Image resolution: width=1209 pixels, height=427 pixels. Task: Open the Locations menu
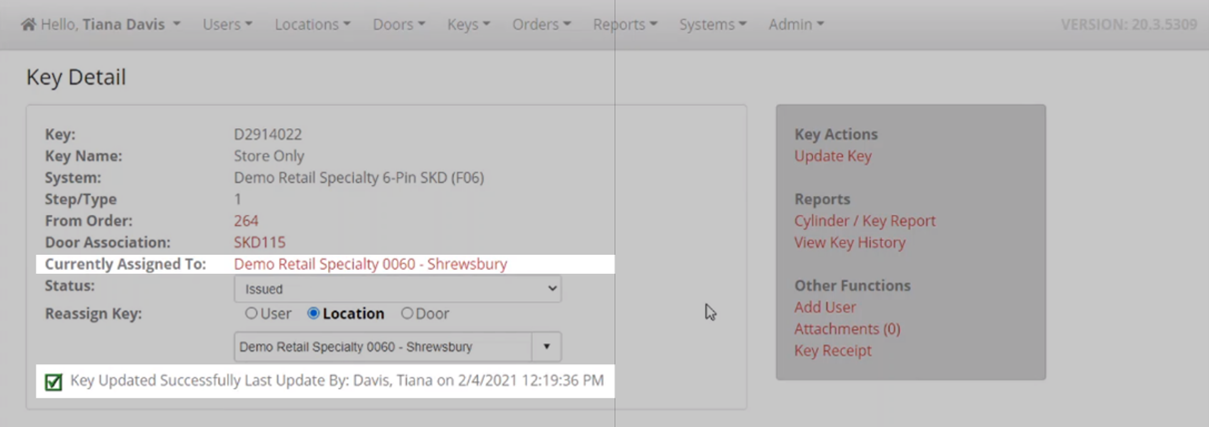click(x=312, y=24)
